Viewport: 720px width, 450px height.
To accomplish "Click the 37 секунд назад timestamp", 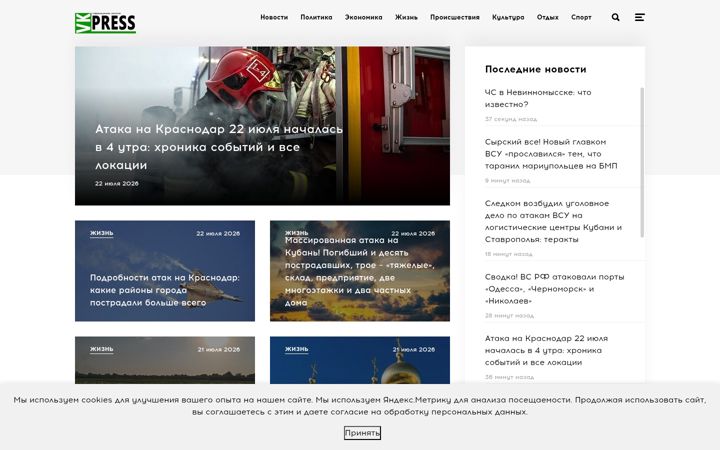I will [511, 119].
